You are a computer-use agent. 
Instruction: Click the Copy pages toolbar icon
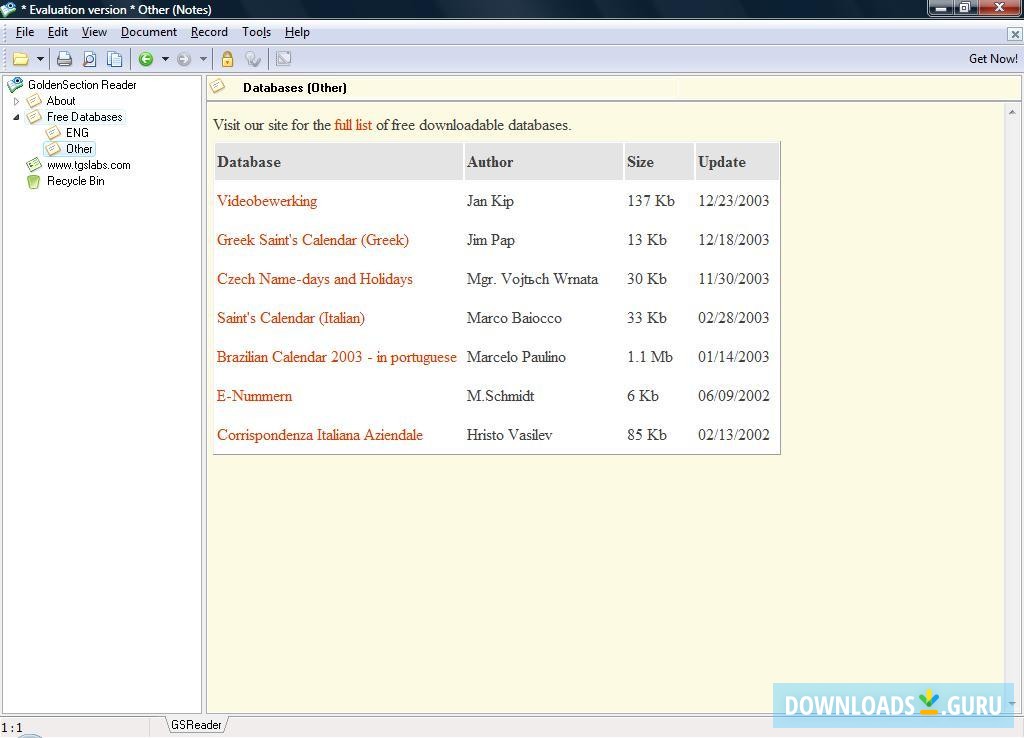pos(114,59)
